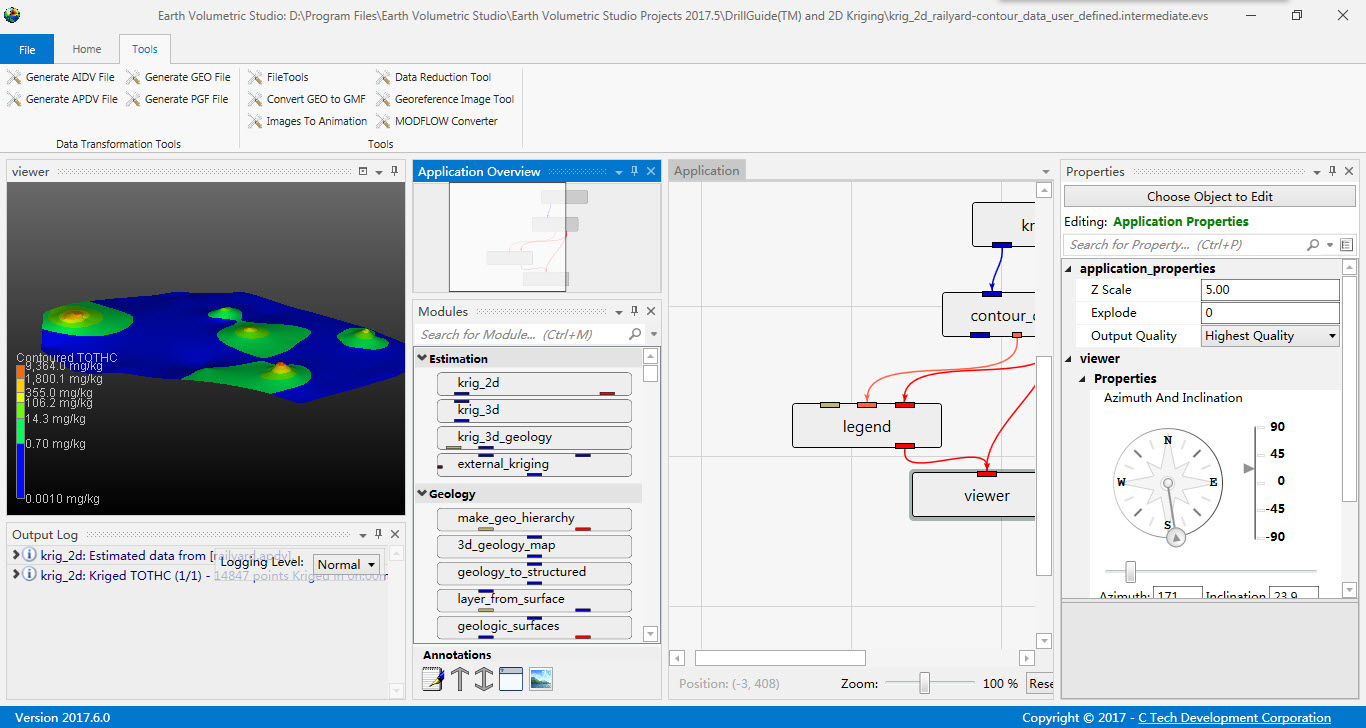Open the Data Reduction Tool
1366x728 pixels.
click(x=434, y=77)
